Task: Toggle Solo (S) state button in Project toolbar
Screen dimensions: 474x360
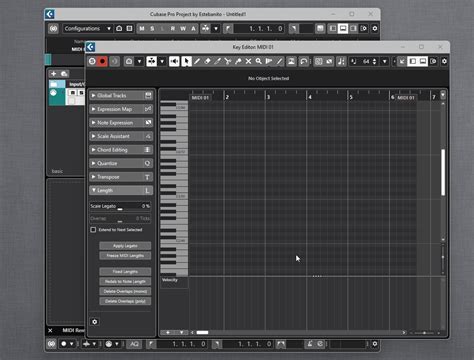Action: pyautogui.click(x=152, y=29)
